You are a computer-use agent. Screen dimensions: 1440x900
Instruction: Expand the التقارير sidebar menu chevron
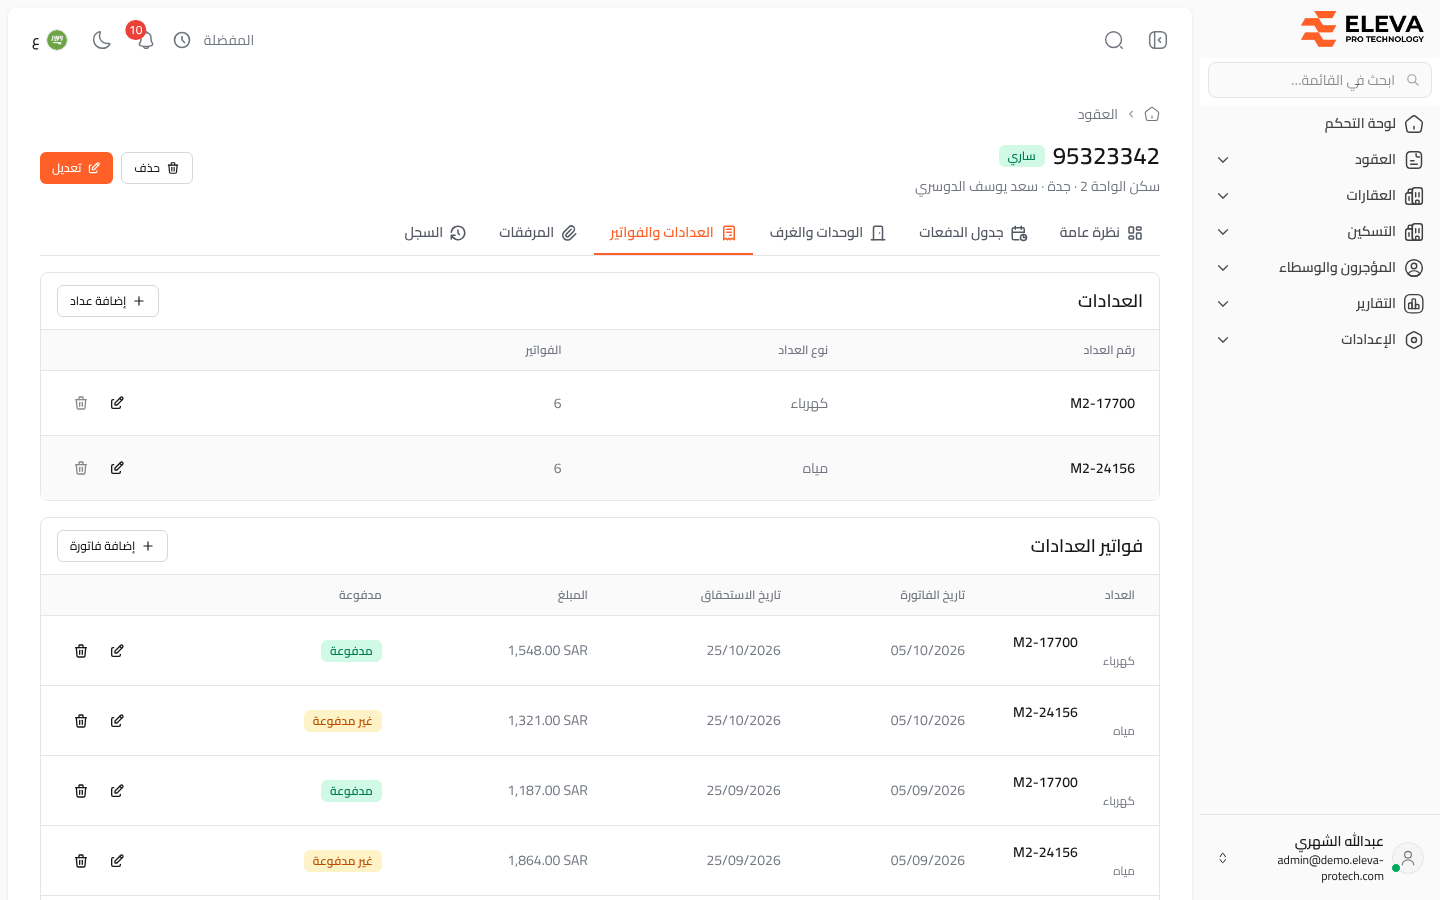click(1223, 304)
